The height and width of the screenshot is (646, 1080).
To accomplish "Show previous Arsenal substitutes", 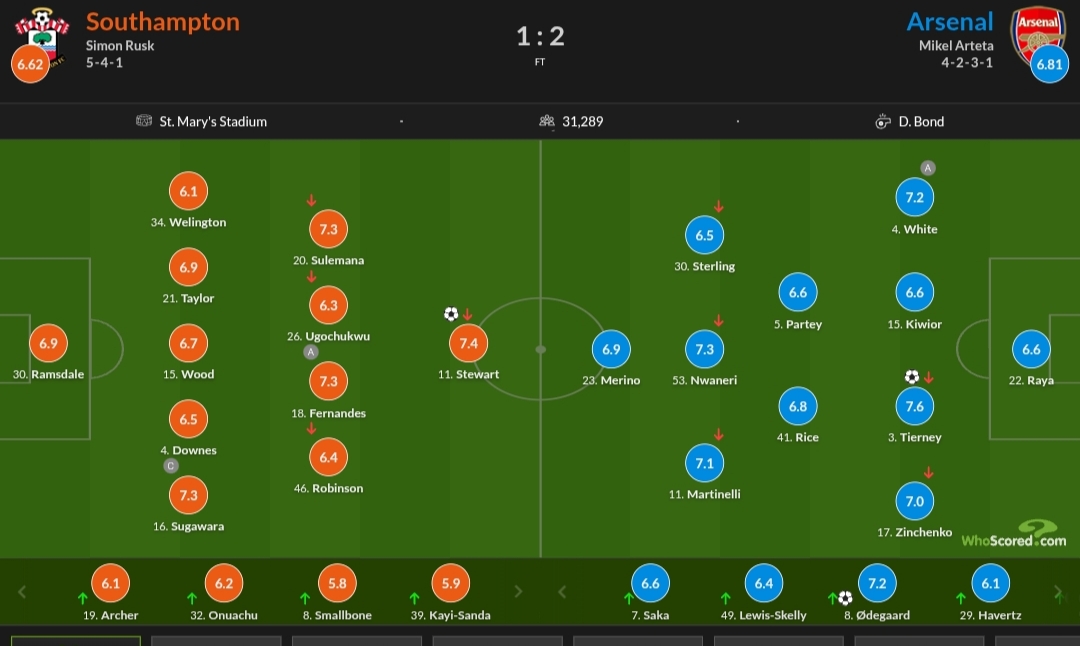I will click(562, 592).
